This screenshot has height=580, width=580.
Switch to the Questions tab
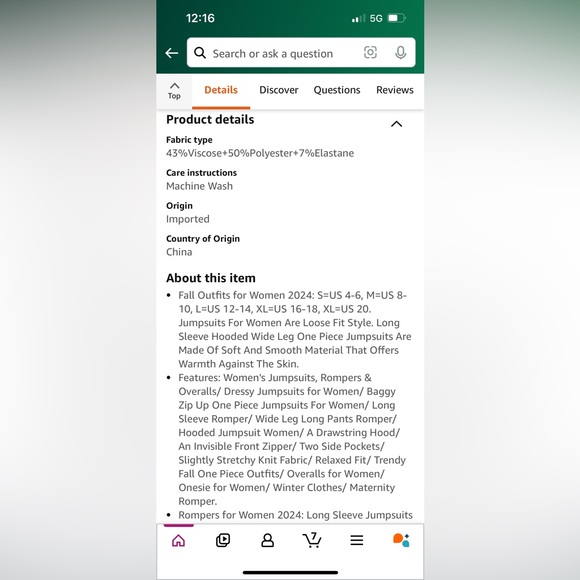pos(337,90)
